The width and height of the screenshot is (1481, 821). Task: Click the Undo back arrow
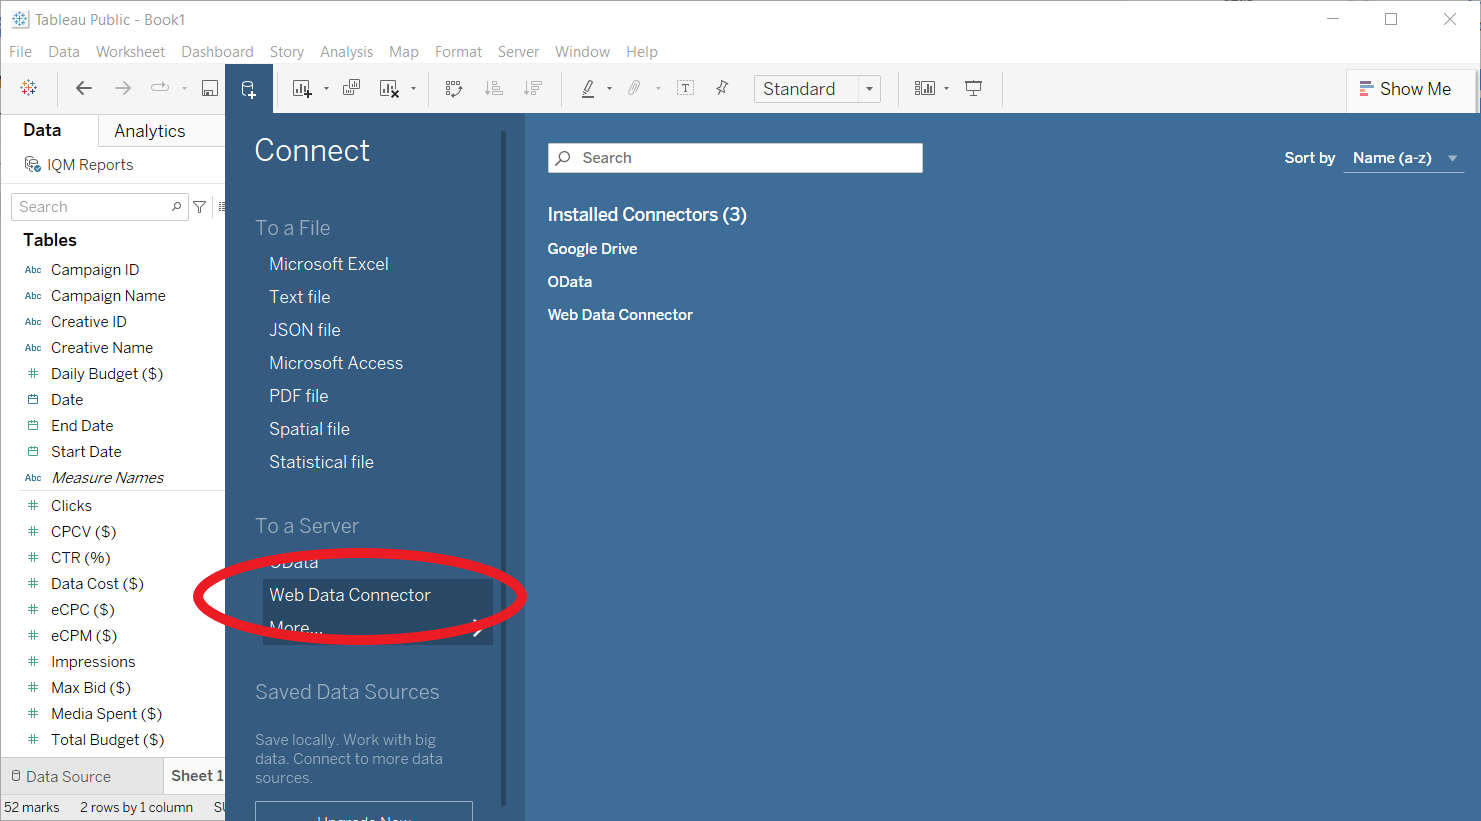coord(84,88)
